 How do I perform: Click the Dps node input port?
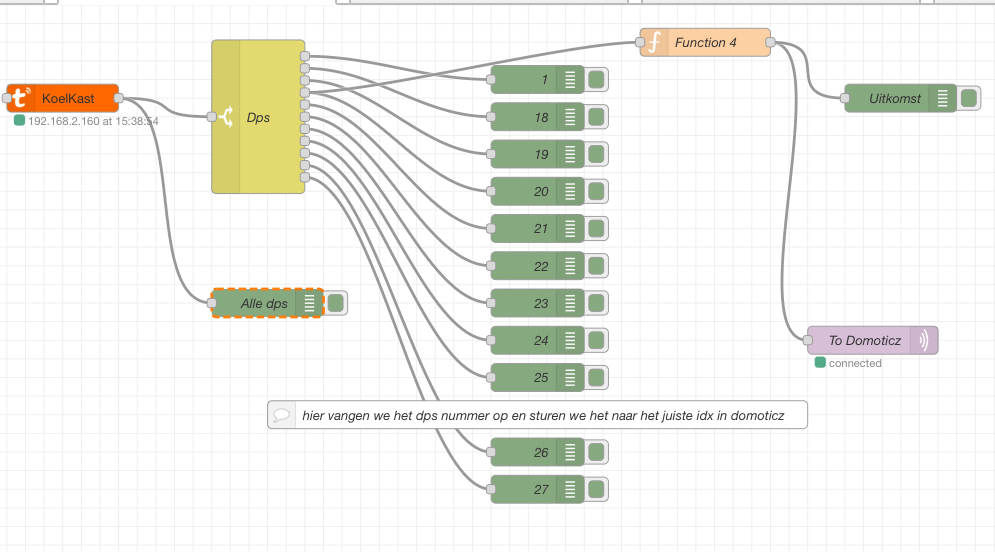[x=212, y=117]
